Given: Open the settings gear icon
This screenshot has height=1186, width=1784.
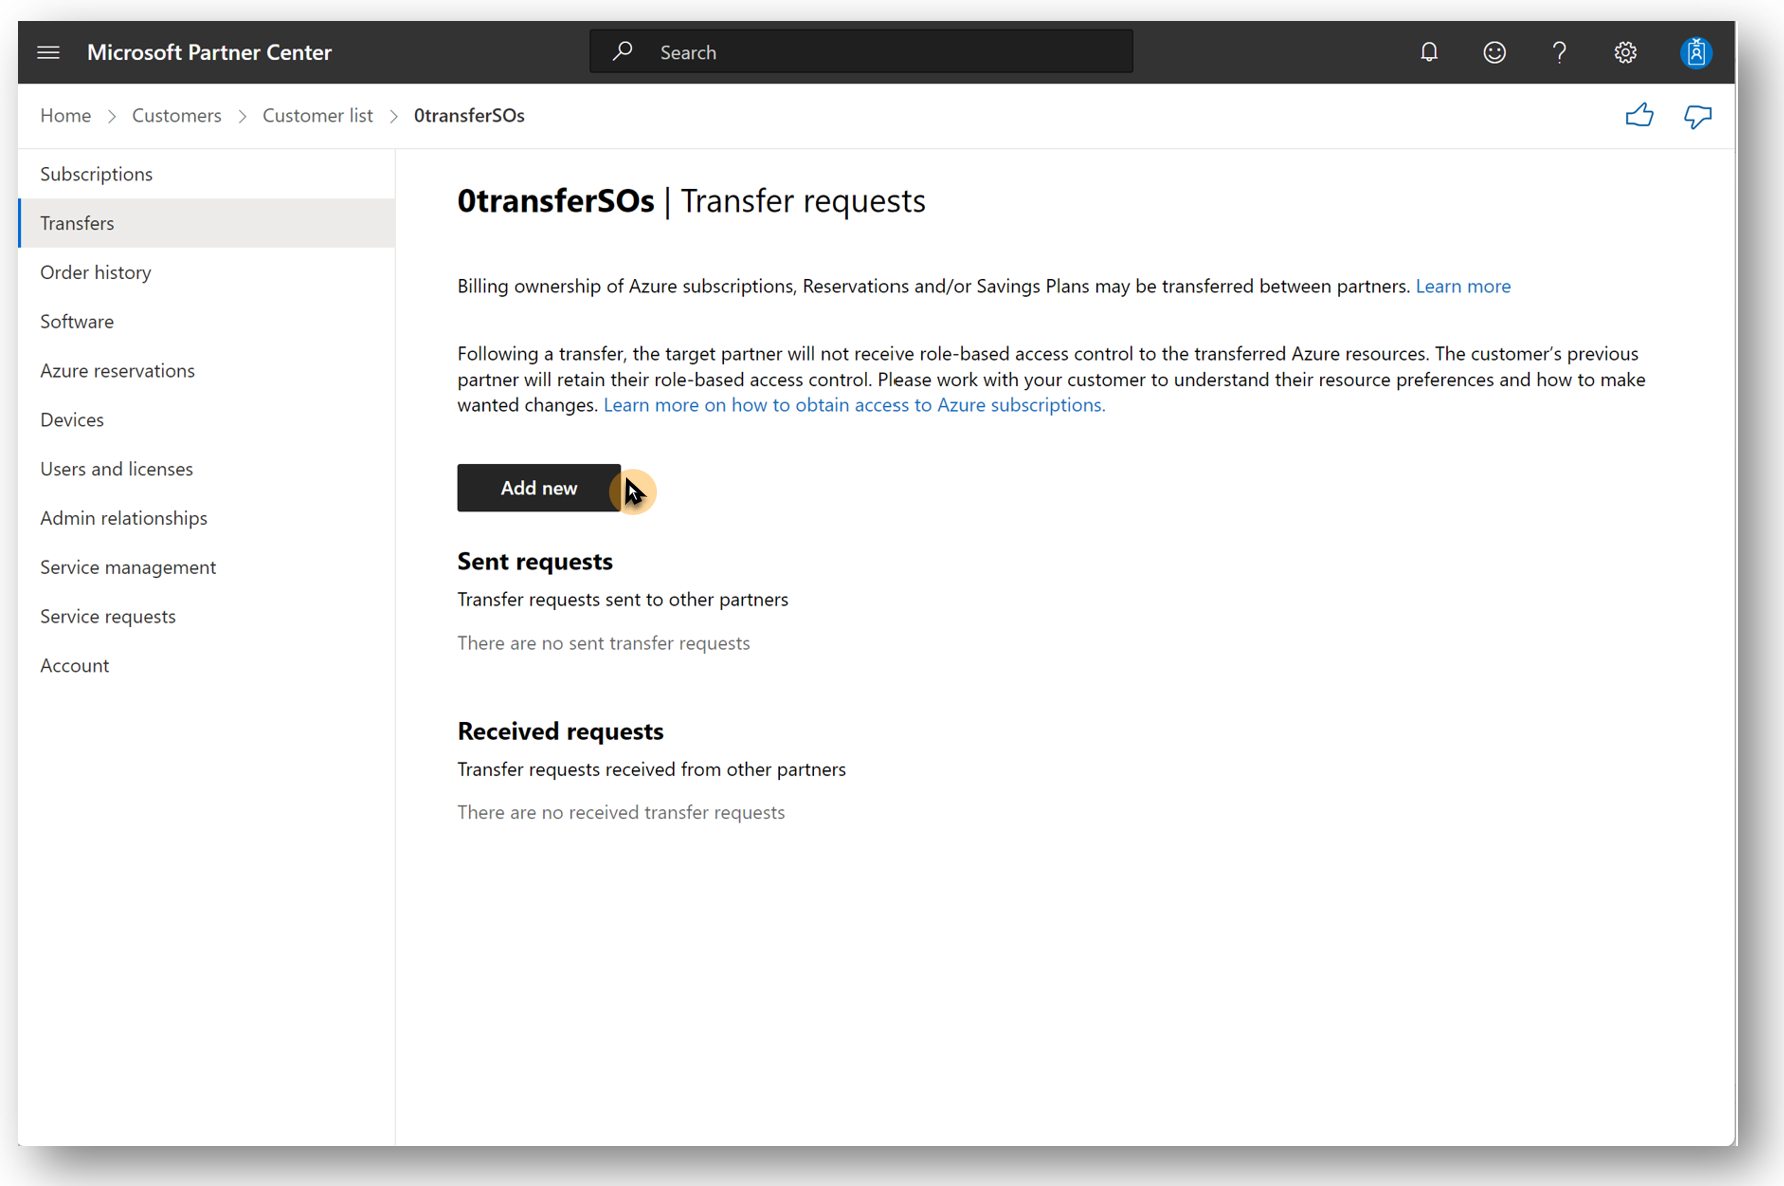Looking at the screenshot, I should (x=1625, y=52).
